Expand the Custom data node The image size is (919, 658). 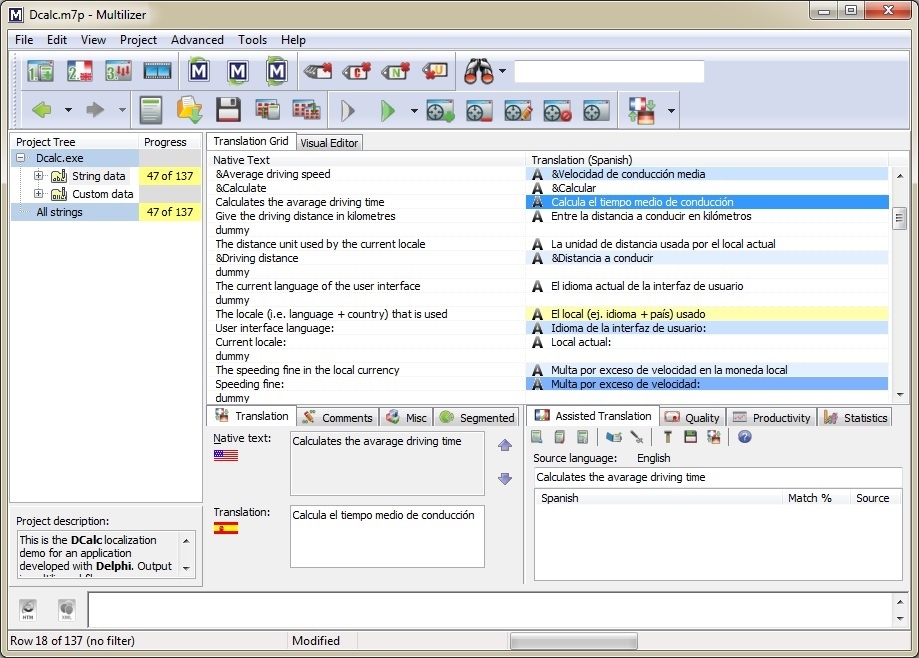tap(38, 193)
